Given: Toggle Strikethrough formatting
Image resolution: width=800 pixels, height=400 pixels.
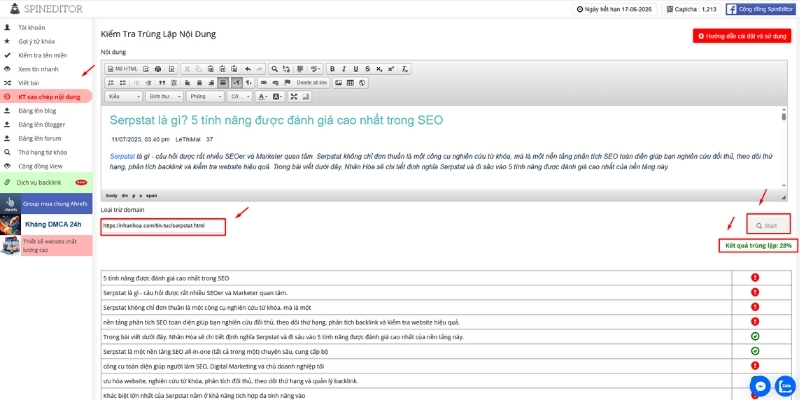Looking at the screenshot, I should tap(367, 69).
